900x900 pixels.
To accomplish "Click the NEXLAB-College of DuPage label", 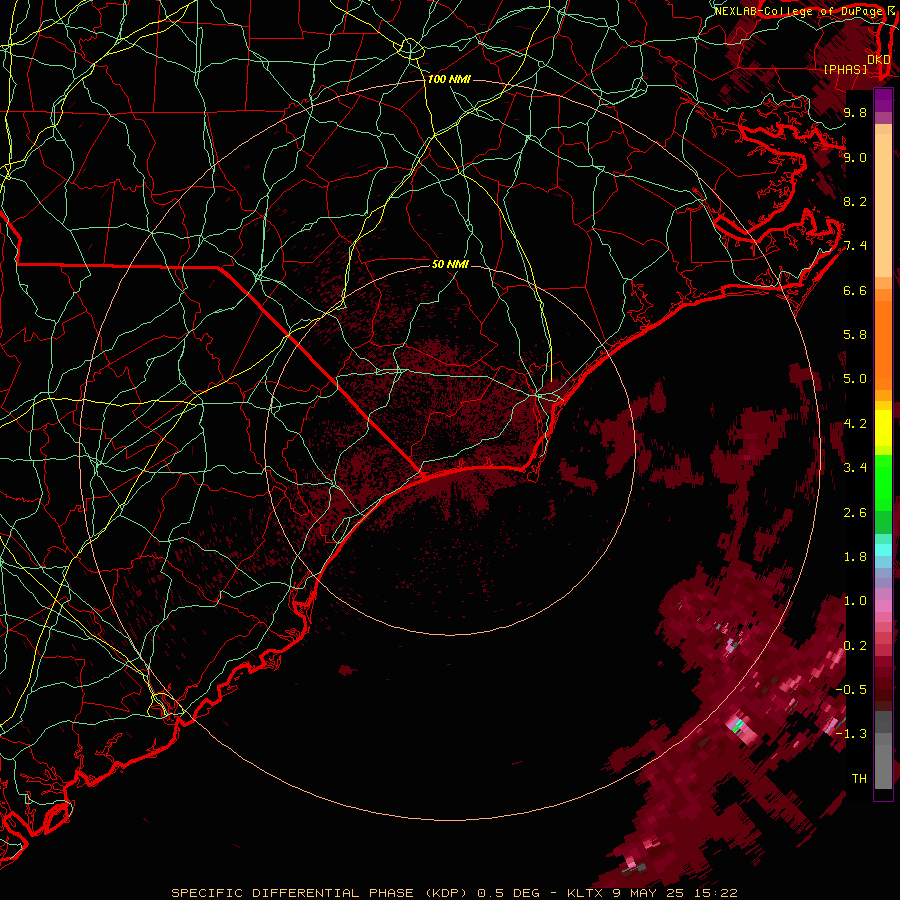I will tap(798, 11).
